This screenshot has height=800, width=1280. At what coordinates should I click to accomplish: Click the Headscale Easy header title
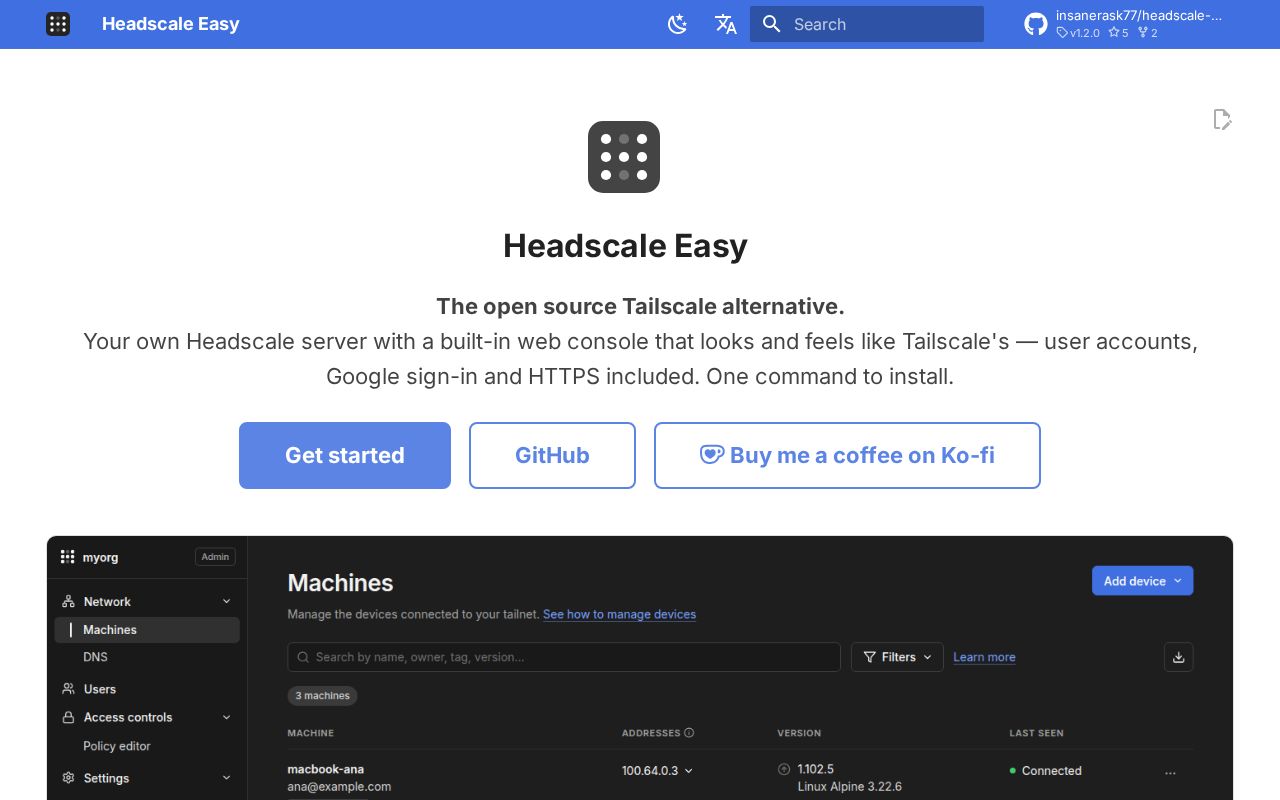[171, 24]
